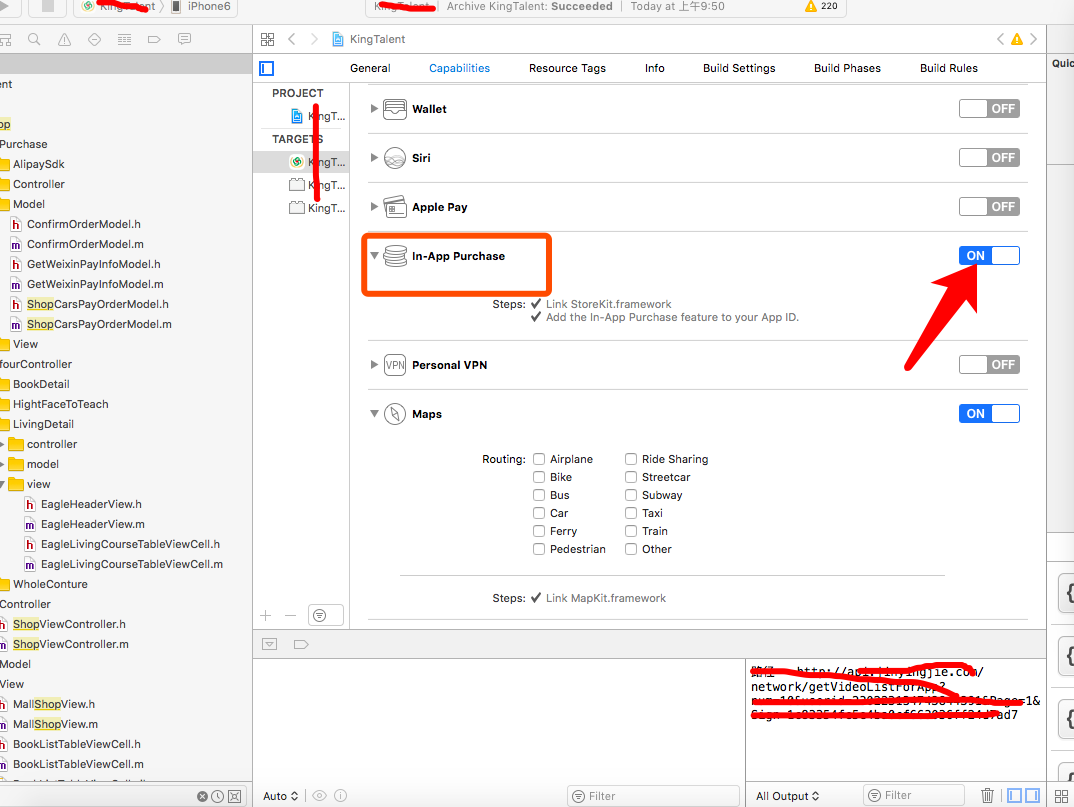Image resolution: width=1074 pixels, height=807 pixels.
Task: Switch to the Build Settings tab
Action: [x=739, y=68]
